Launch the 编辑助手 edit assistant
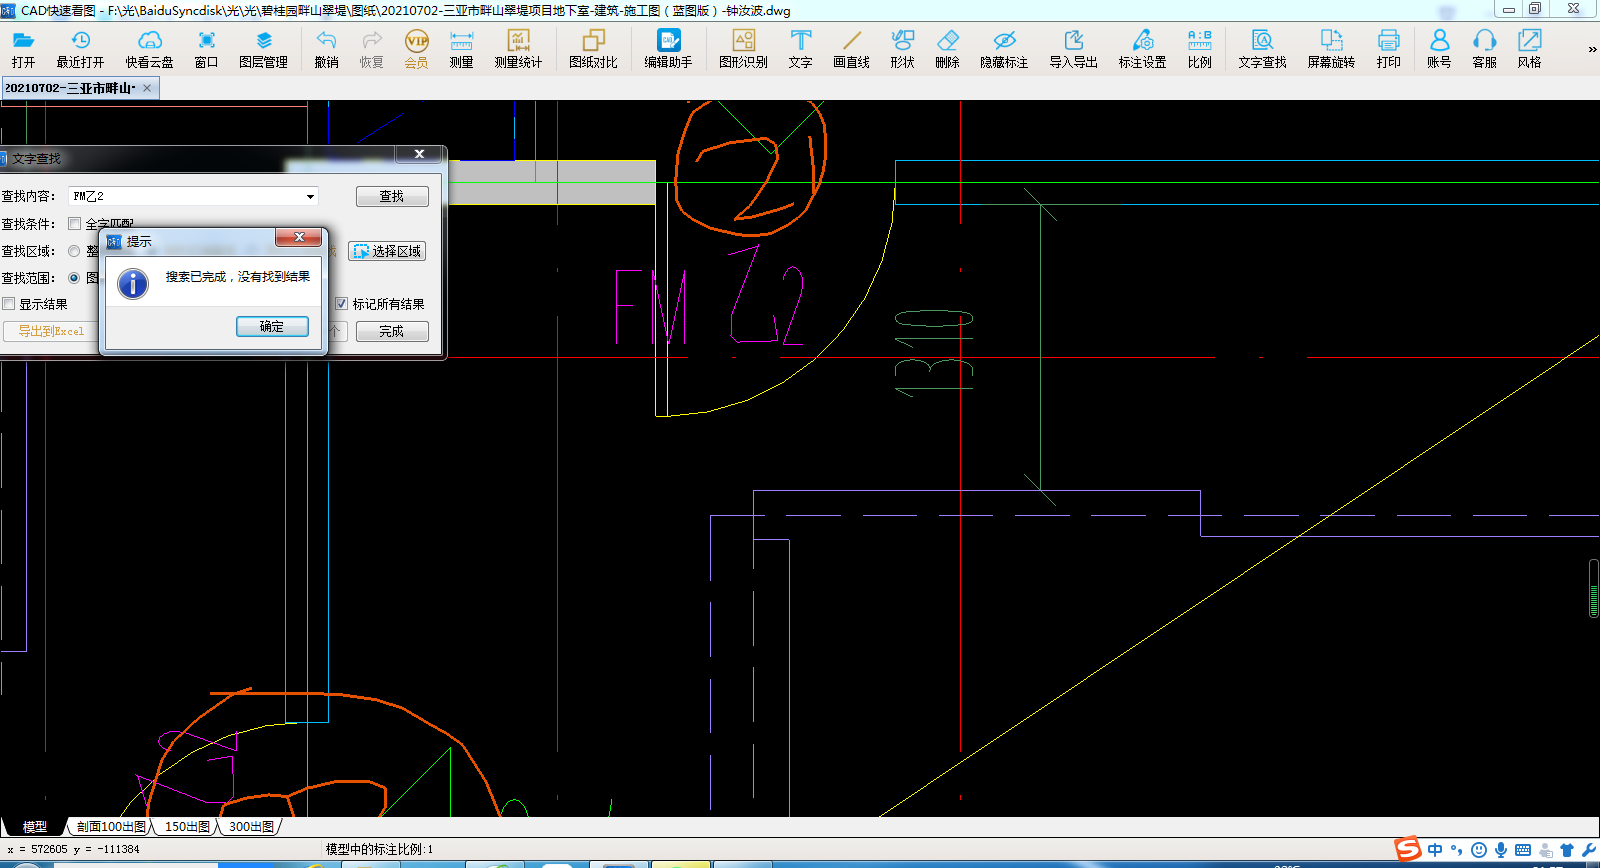 click(668, 48)
